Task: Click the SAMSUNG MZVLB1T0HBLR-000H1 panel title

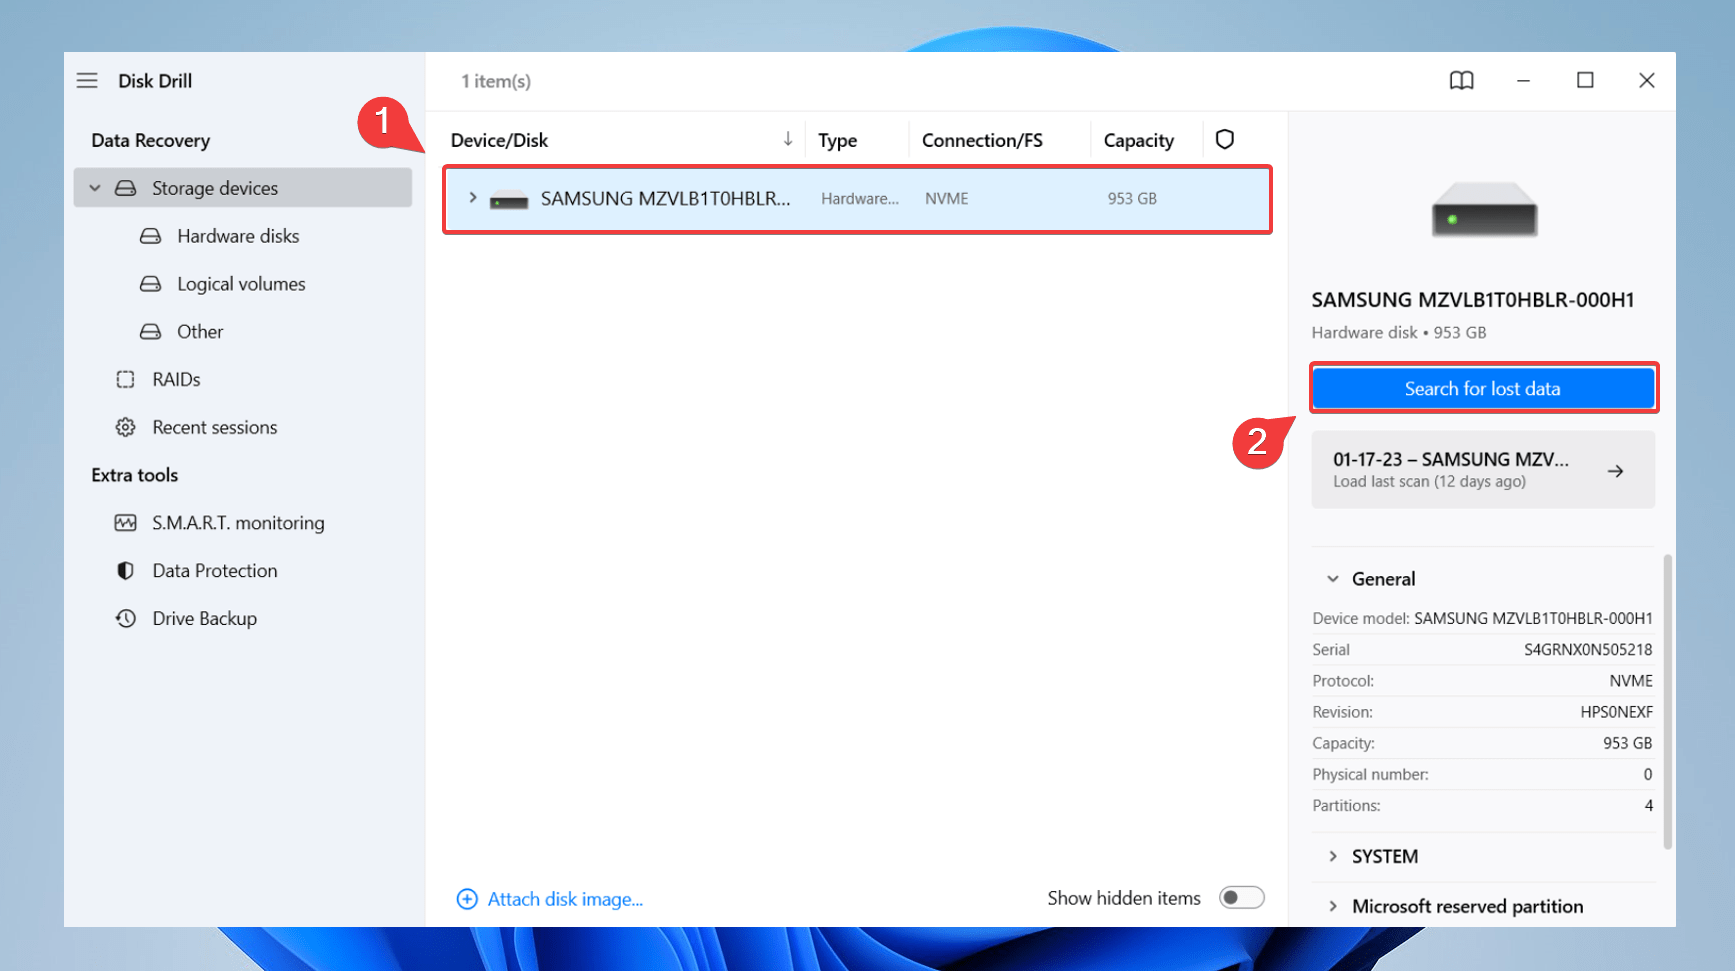Action: pyautogui.click(x=1473, y=300)
